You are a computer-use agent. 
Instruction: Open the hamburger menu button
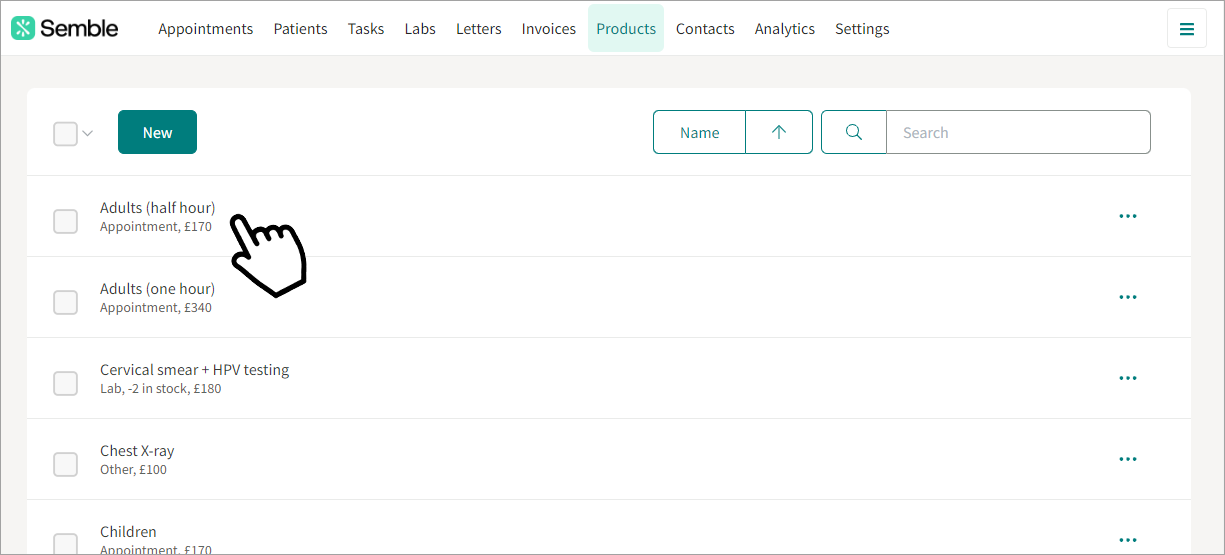pos(1187,28)
